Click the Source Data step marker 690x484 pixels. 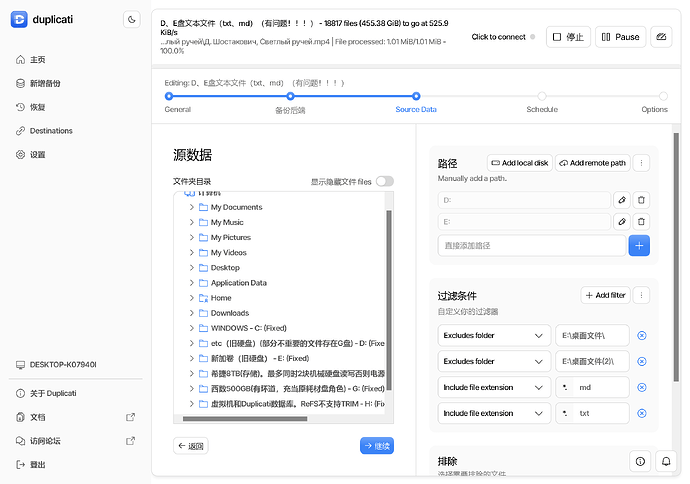[416, 96]
